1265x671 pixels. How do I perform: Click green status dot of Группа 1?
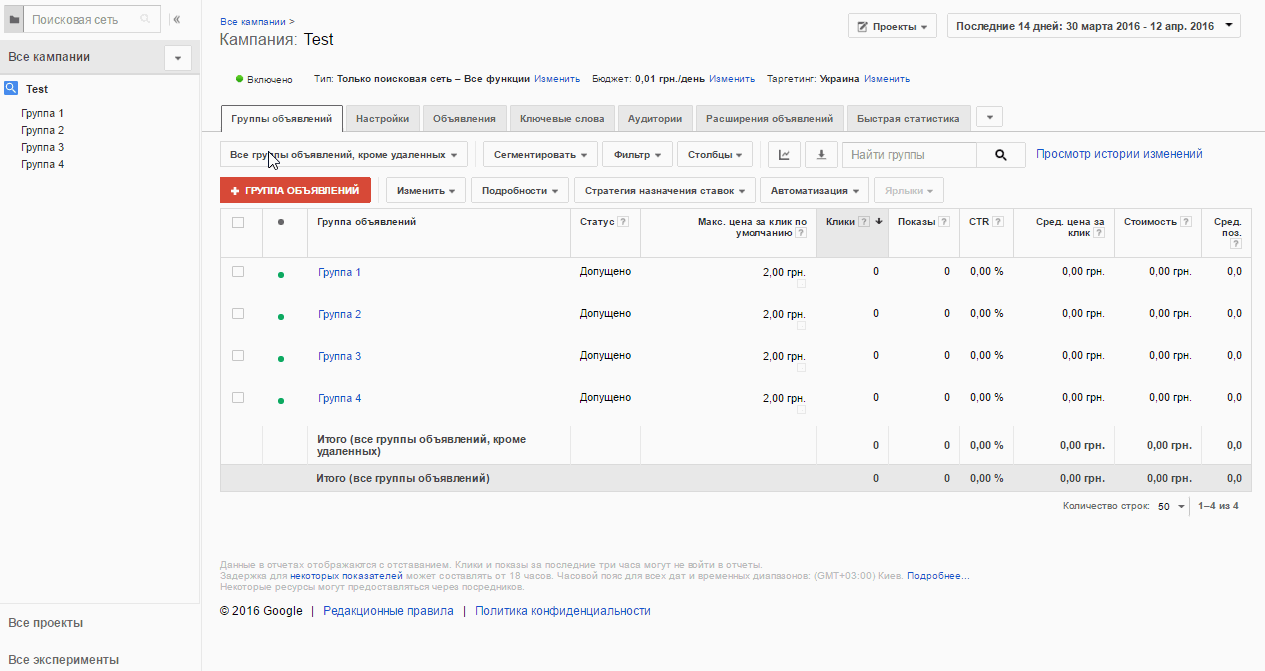click(x=281, y=274)
